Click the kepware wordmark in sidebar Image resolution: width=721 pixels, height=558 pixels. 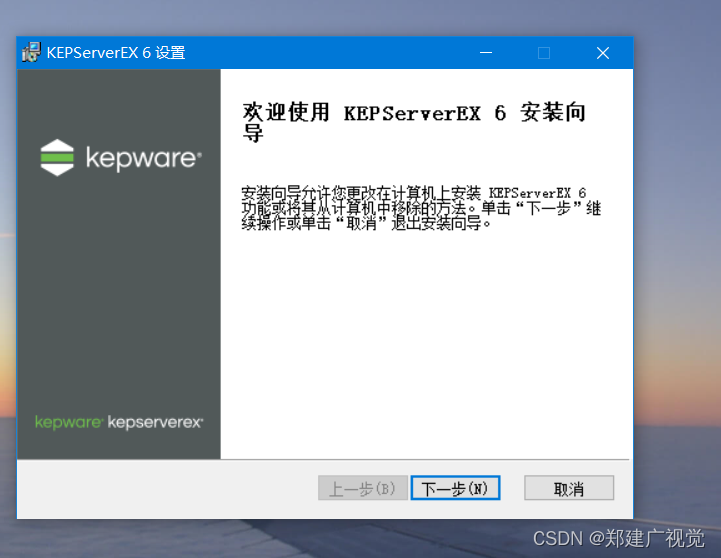(144, 159)
